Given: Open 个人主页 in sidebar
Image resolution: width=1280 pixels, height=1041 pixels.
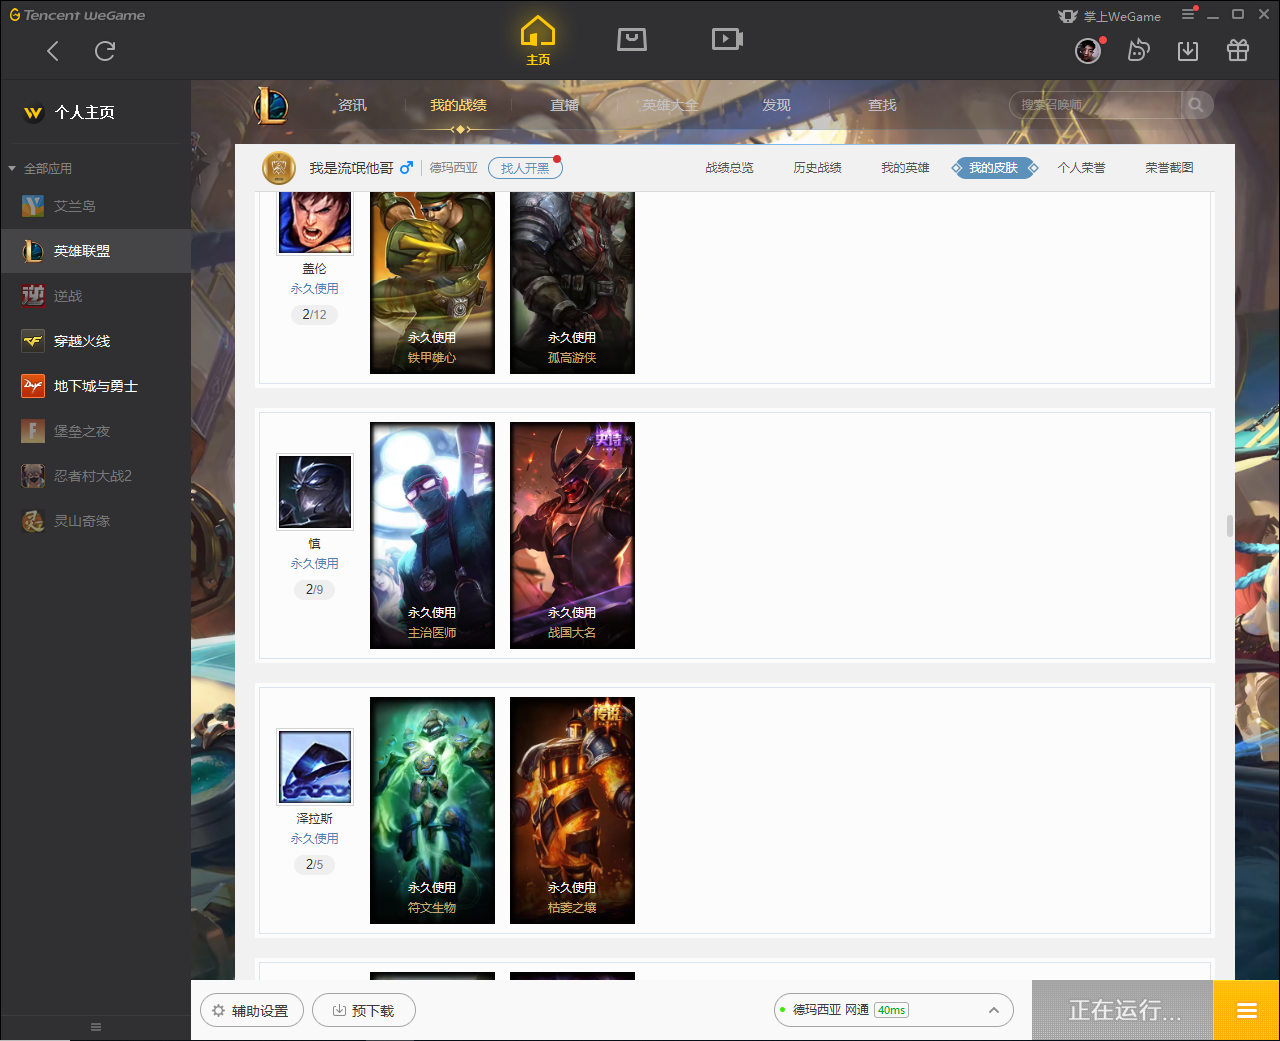Looking at the screenshot, I should (x=95, y=112).
